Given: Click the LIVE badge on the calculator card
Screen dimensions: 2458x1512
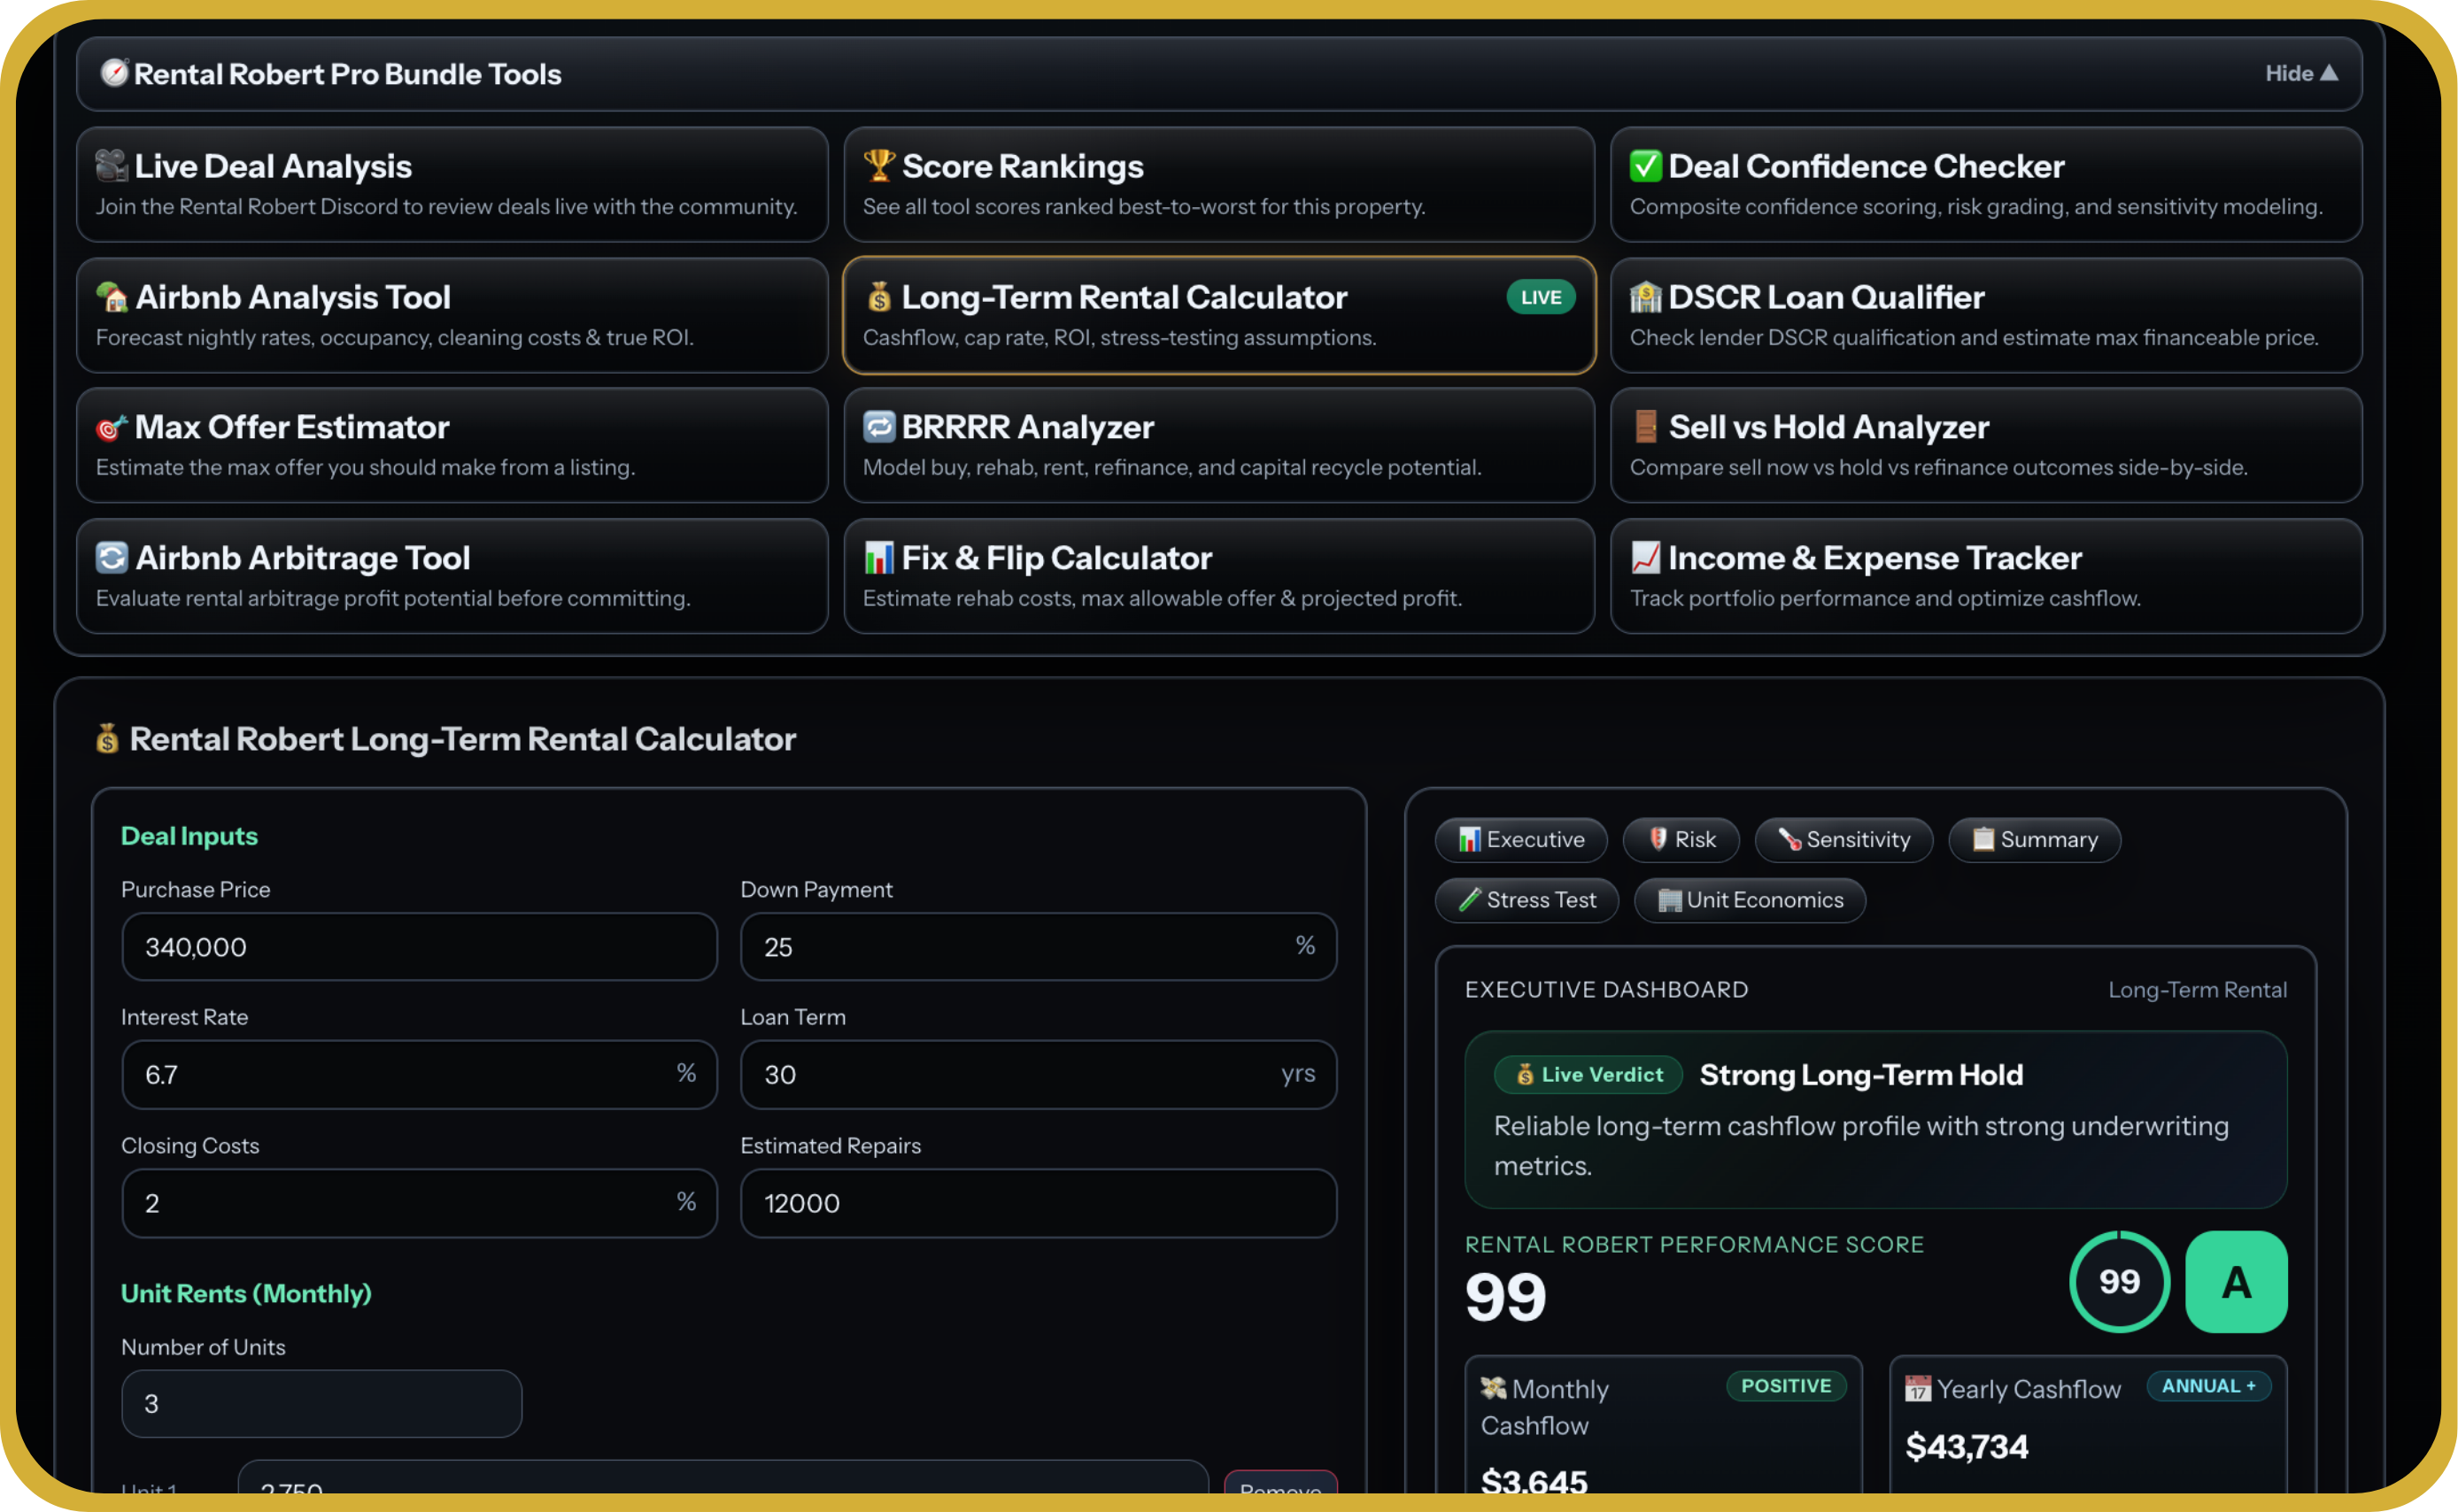Looking at the screenshot, I should (x=1540, y=296).
